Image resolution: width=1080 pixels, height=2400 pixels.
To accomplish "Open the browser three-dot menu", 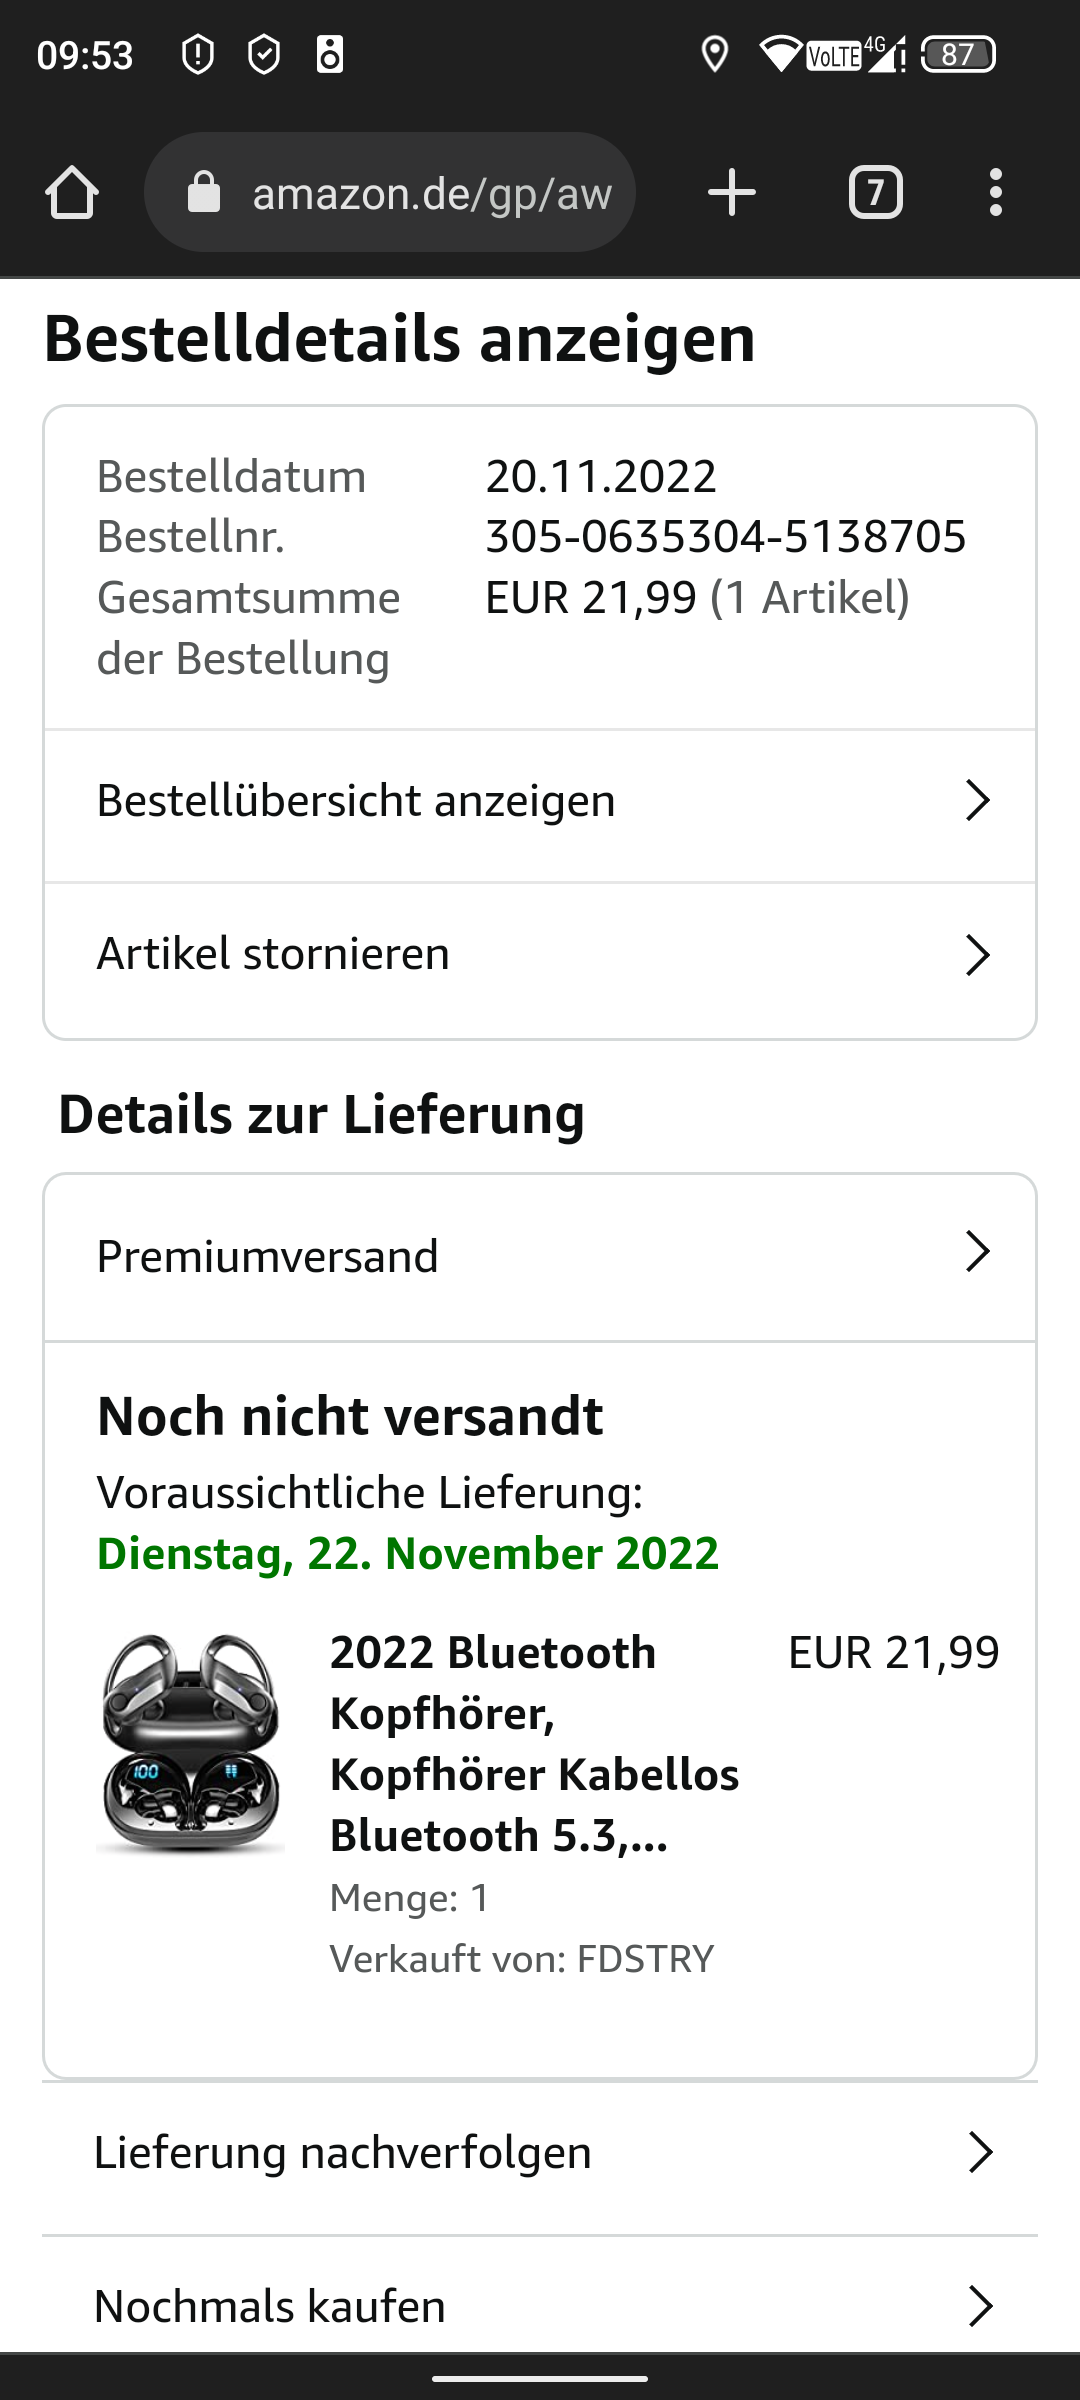I will (995, 192).
